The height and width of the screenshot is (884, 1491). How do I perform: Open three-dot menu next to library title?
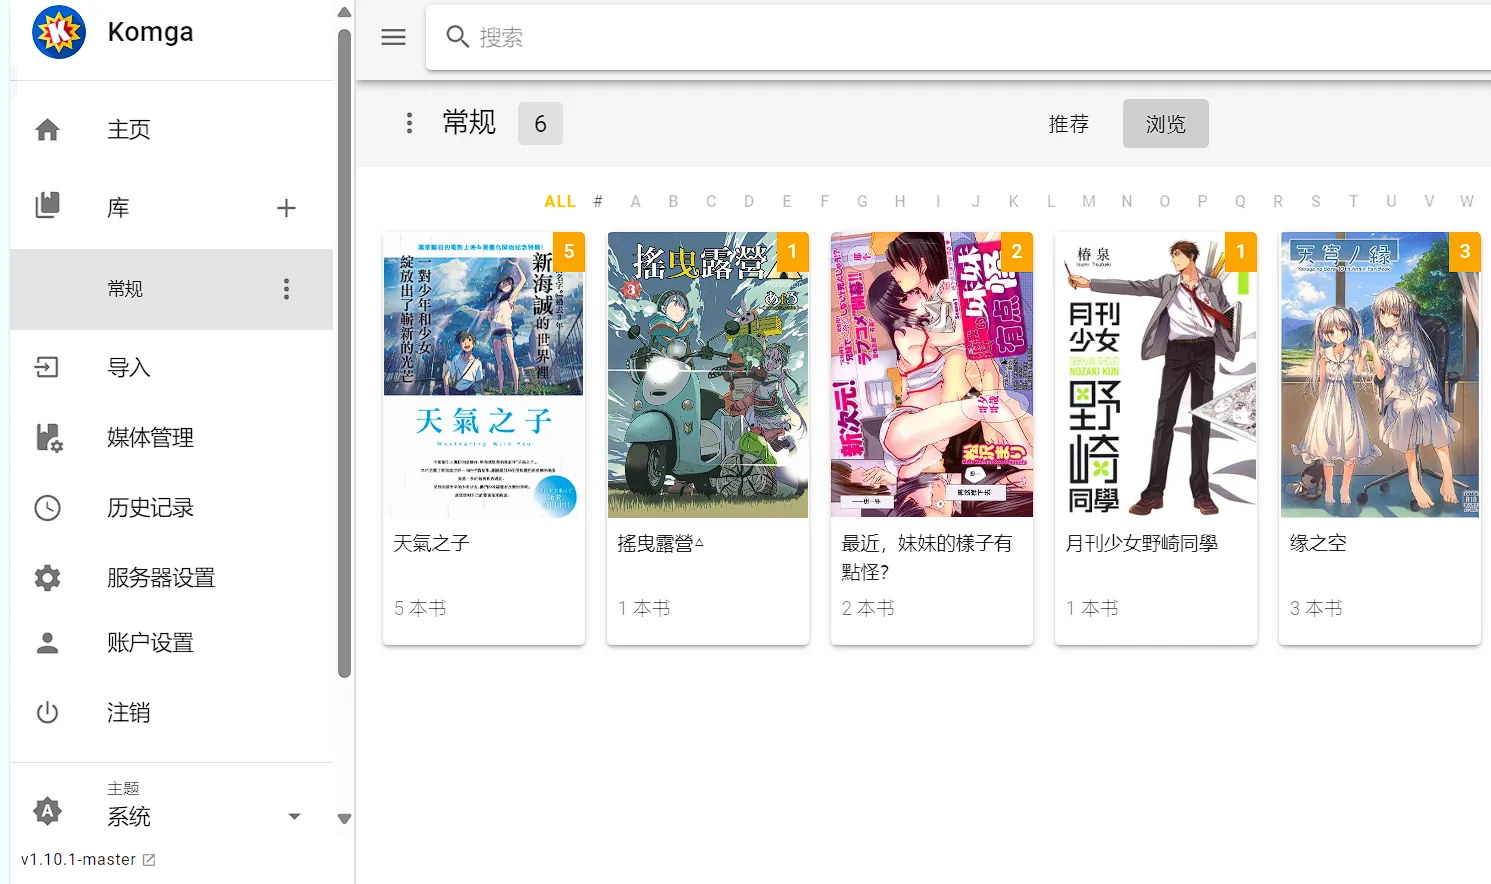(409, 123)
